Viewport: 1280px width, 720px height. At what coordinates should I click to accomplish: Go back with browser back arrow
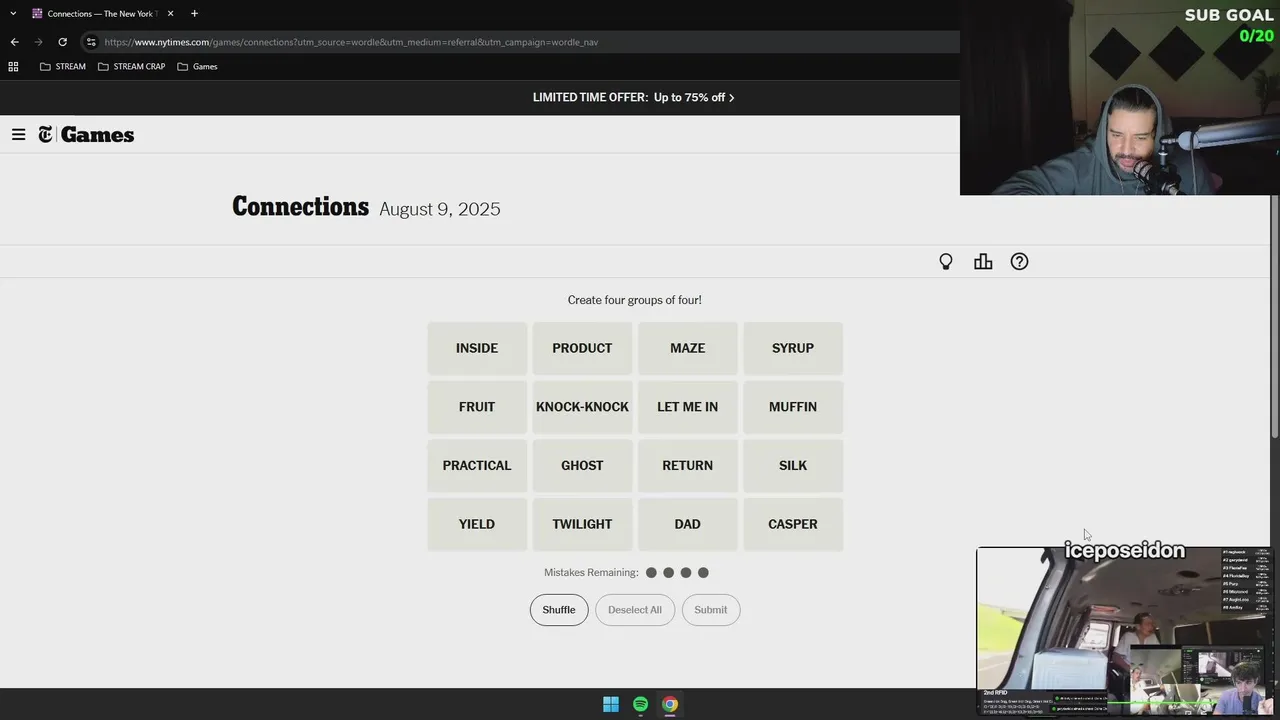coord(14,42)
